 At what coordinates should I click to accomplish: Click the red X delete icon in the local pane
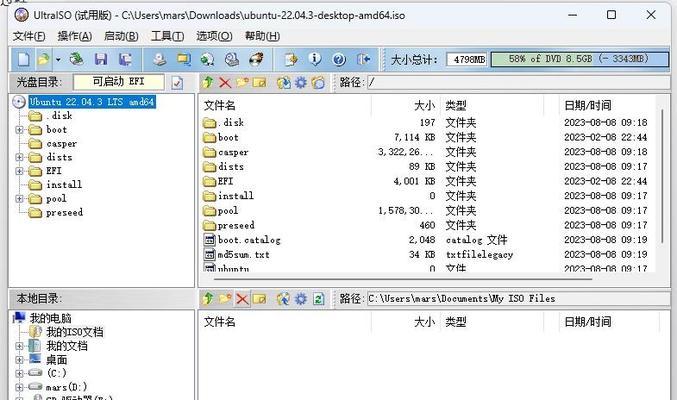pyautogui.click(x=242, y=298)
